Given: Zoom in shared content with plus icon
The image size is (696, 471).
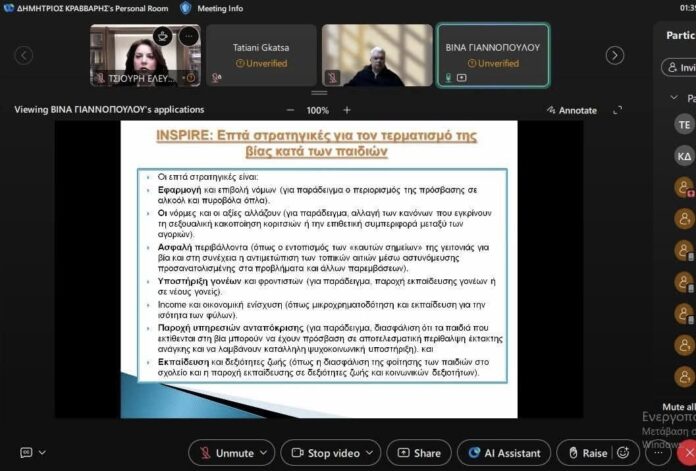Looking at the screenshot, I should [347, 110].
